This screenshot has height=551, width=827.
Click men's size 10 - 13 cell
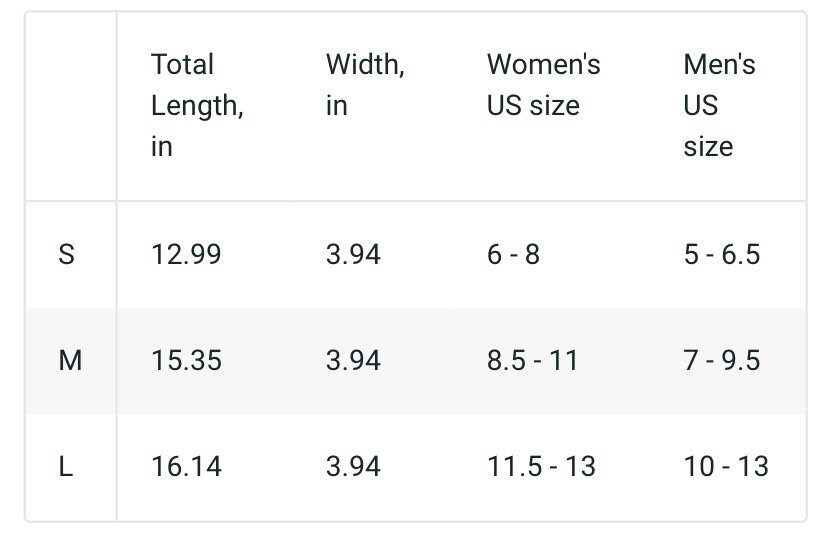(726, 467)
